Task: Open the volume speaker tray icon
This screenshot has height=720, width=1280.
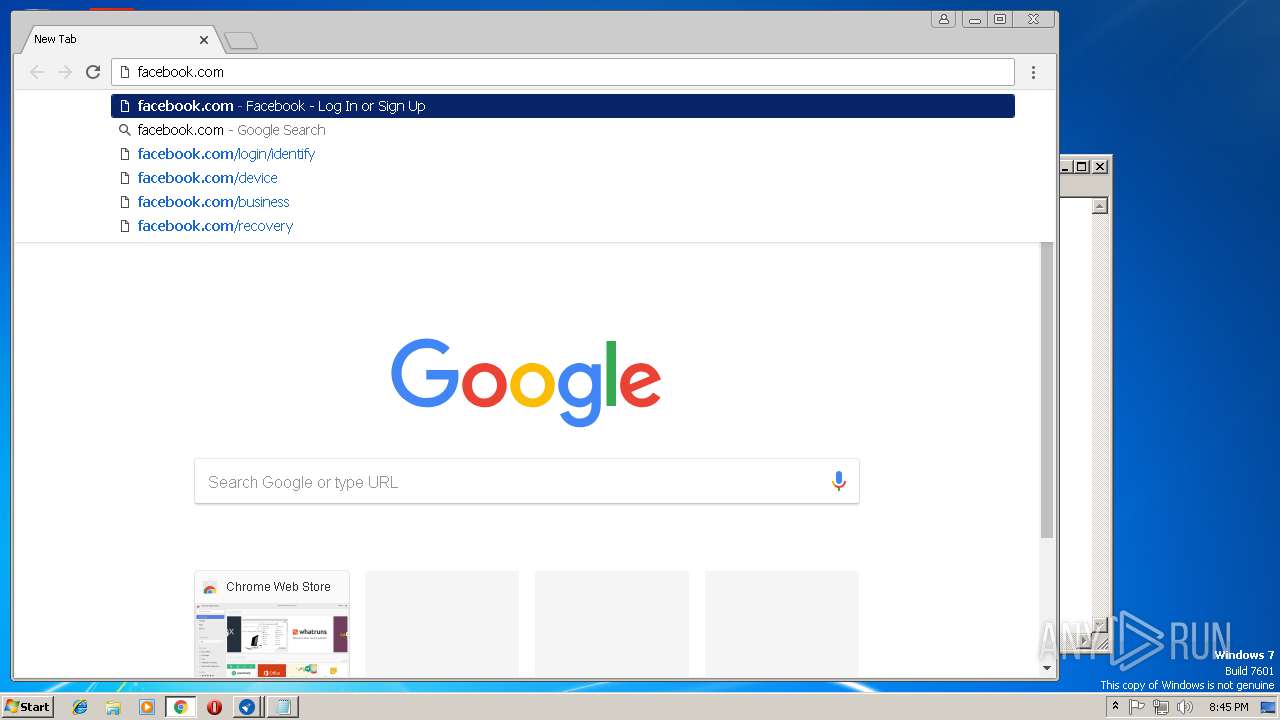Action: pos(1185,707)
